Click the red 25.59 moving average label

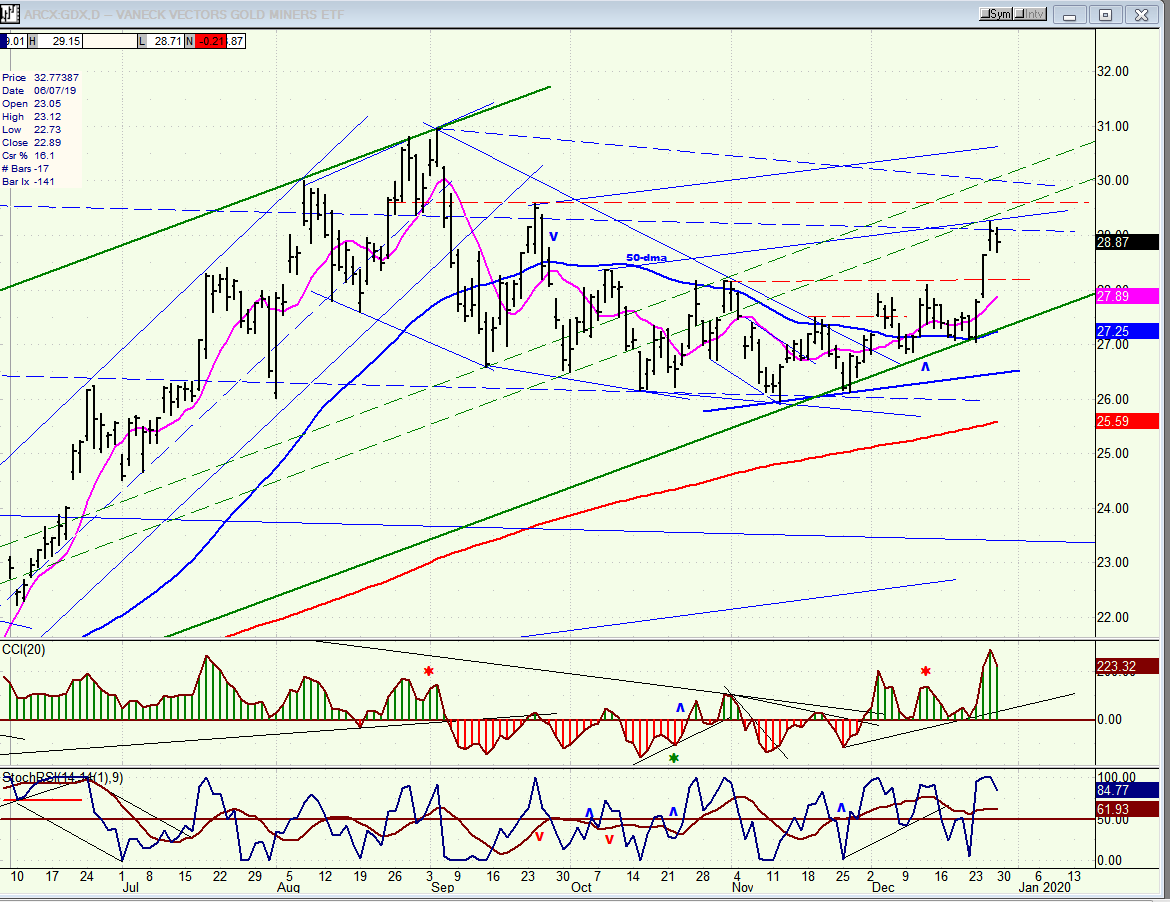(1127, 422)
